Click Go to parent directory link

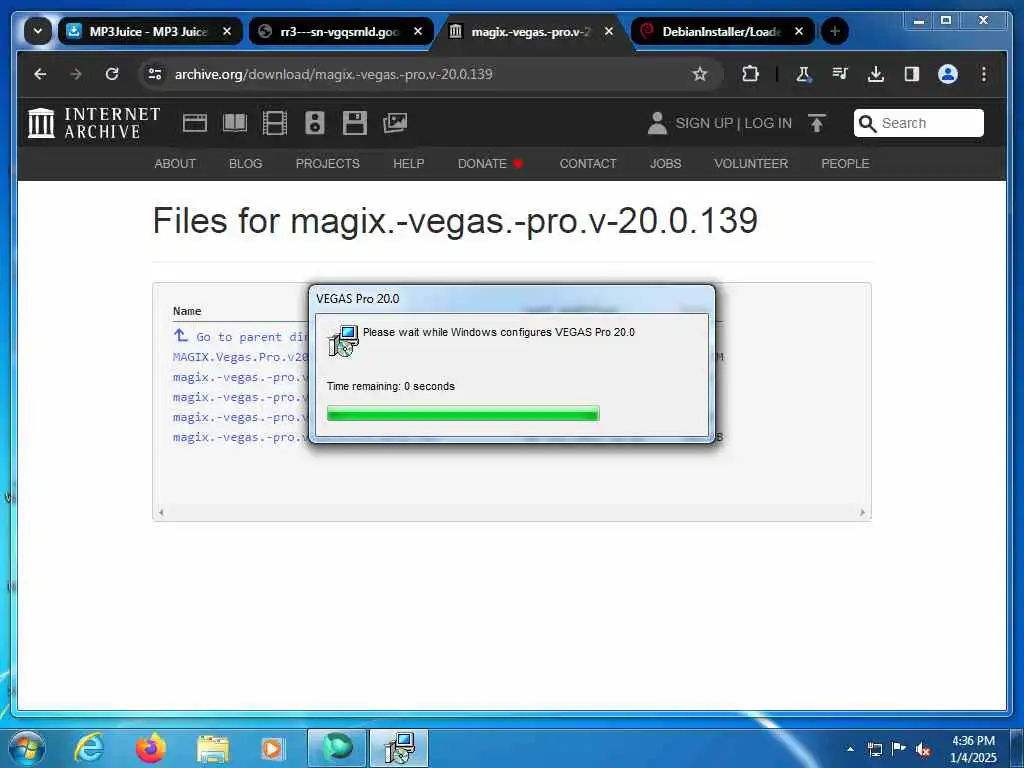pyautogui.click(x=240, y=337)
